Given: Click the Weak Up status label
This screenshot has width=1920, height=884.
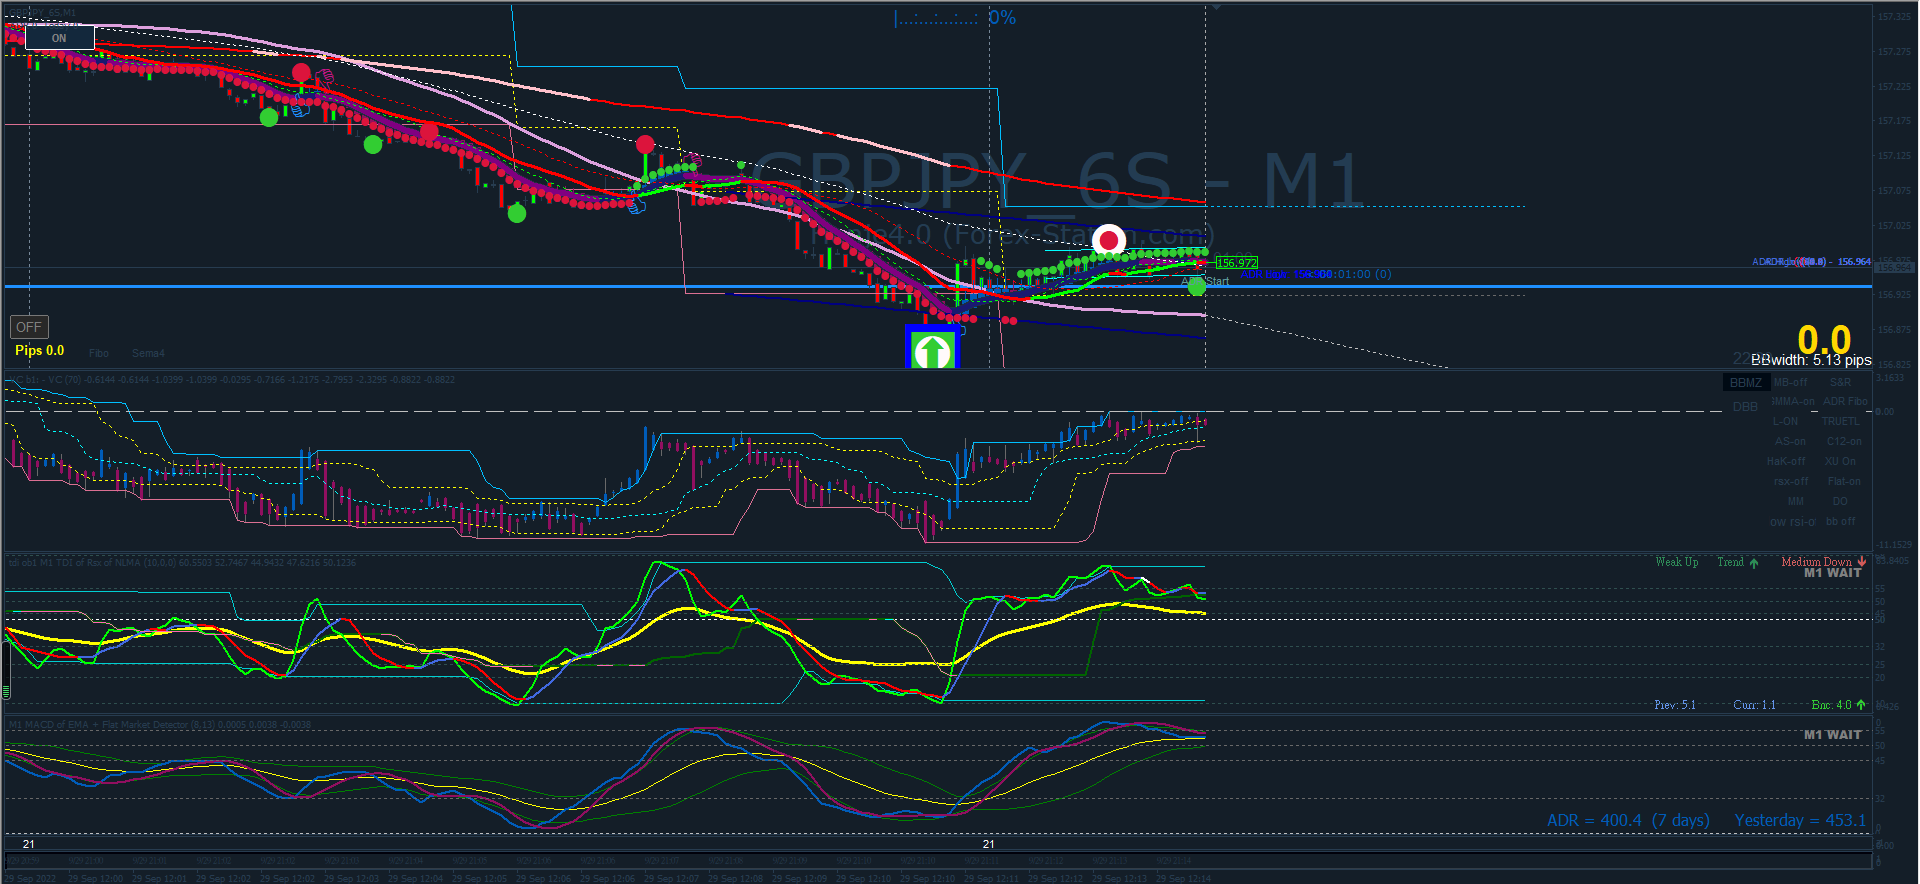Looking at the screenshot, I should pyautogui.click(x=1677, y=562).
